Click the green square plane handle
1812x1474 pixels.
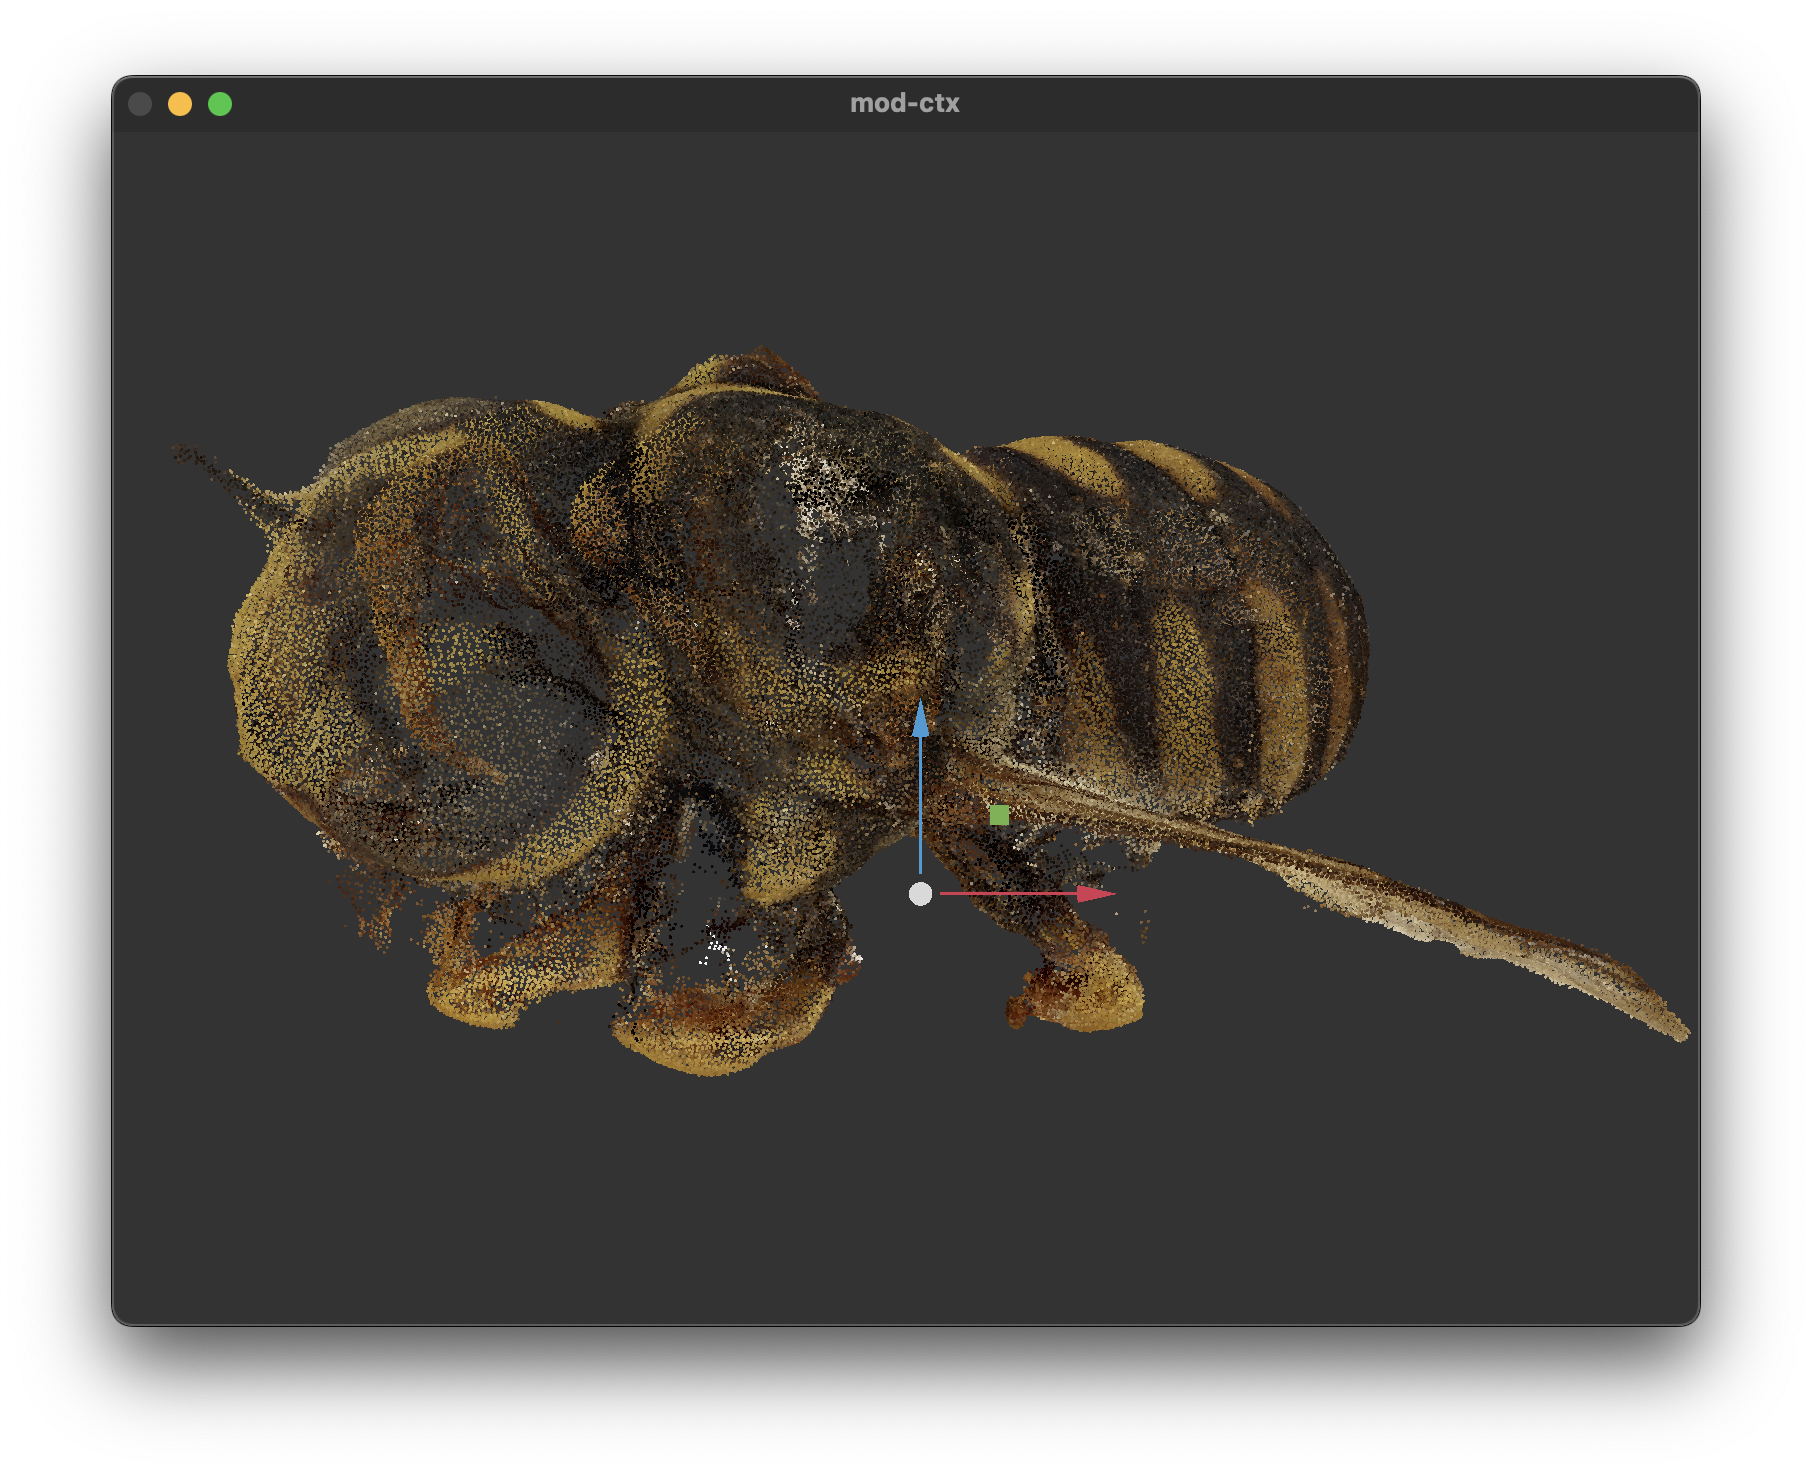pyautogui.click(x=998, y=816)
